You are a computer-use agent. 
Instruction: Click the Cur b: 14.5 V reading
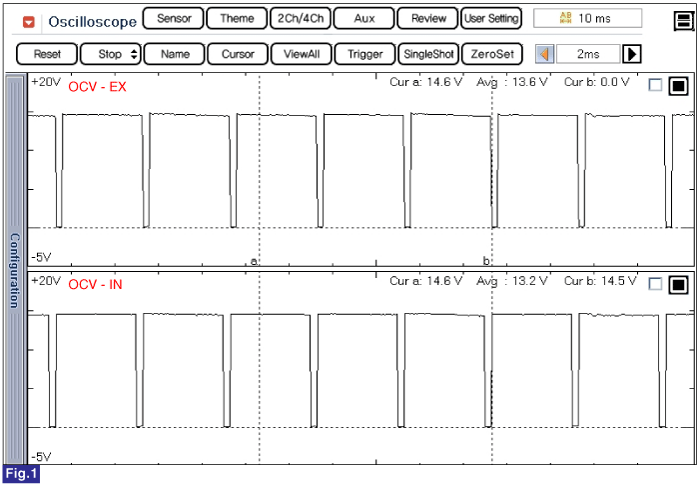tap(600, 281)
